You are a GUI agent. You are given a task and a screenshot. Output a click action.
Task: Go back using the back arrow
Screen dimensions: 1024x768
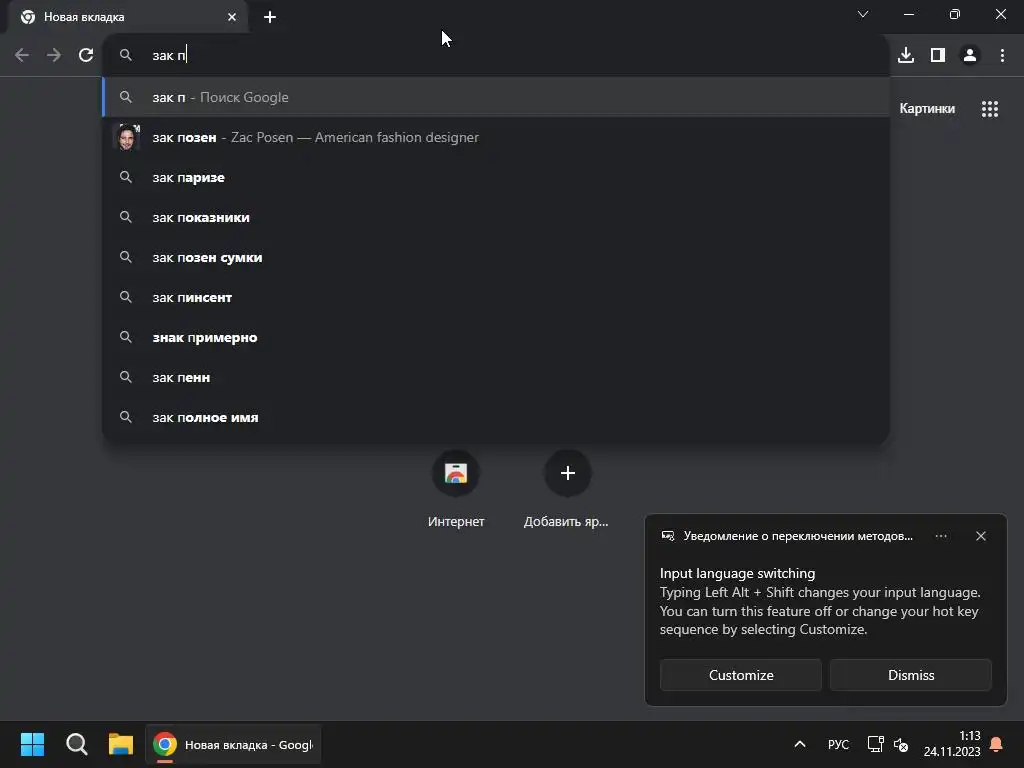point(22,55)
